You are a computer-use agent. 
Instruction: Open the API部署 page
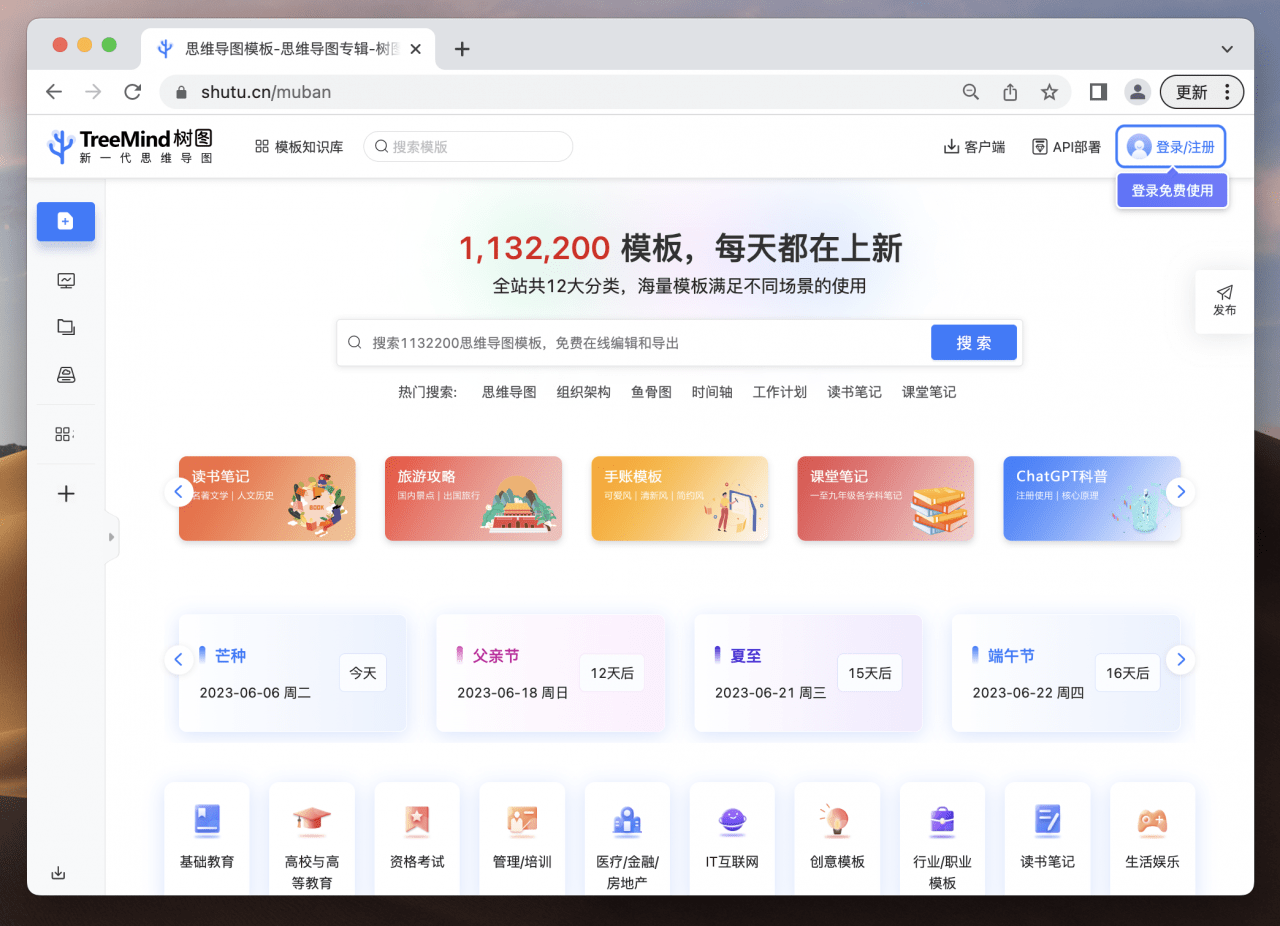1066,145
